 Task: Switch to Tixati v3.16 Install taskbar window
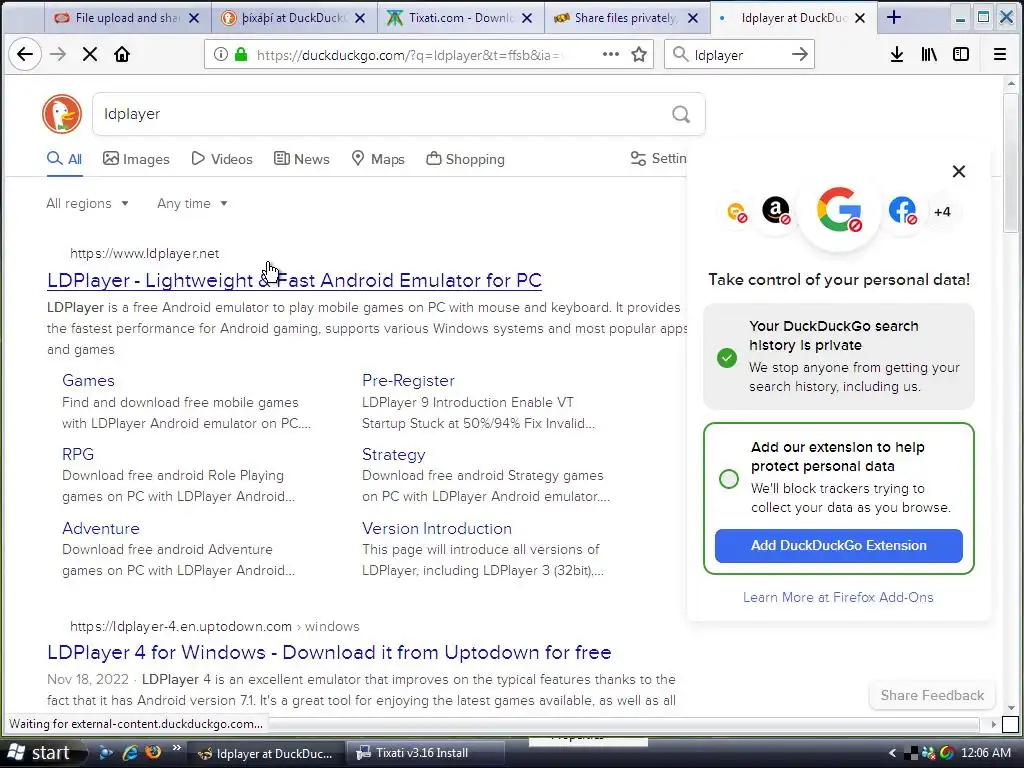(x=425, y=753)
